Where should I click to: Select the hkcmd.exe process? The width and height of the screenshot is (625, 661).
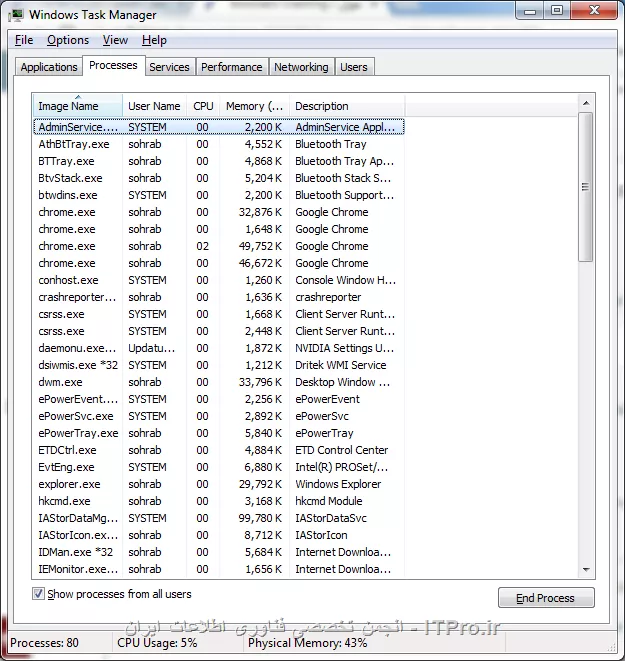point(219,501)
